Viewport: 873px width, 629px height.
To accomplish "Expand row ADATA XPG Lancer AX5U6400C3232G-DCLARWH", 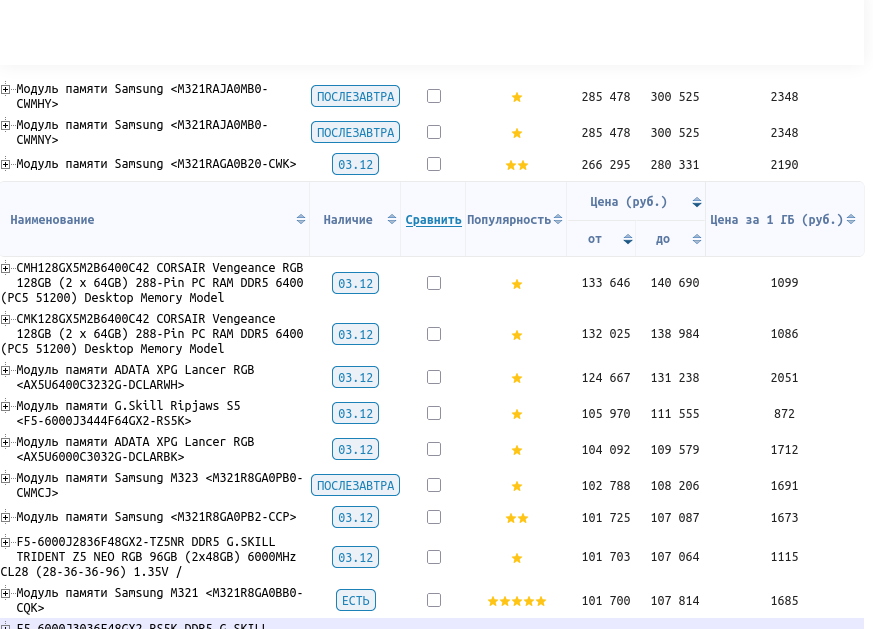I will click(x=5, y=370).
